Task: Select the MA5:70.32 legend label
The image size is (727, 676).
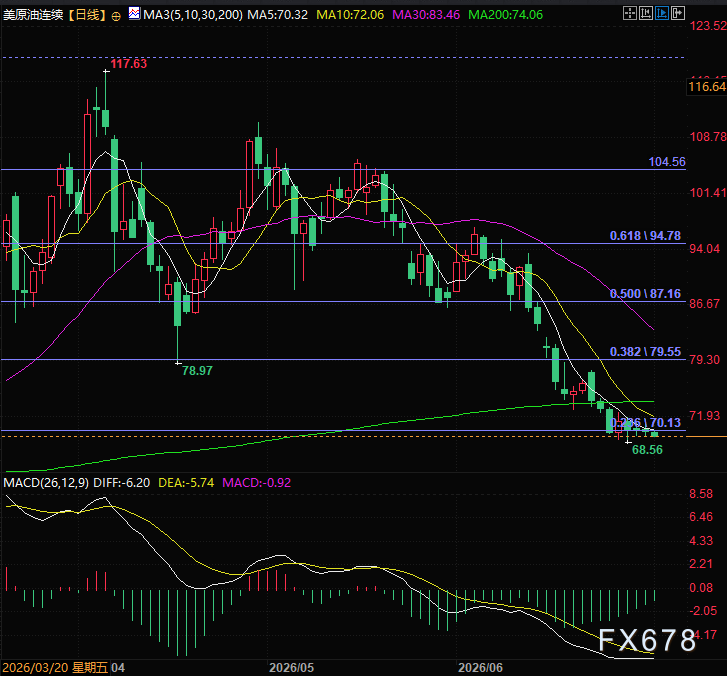Action: pos(277,15)
